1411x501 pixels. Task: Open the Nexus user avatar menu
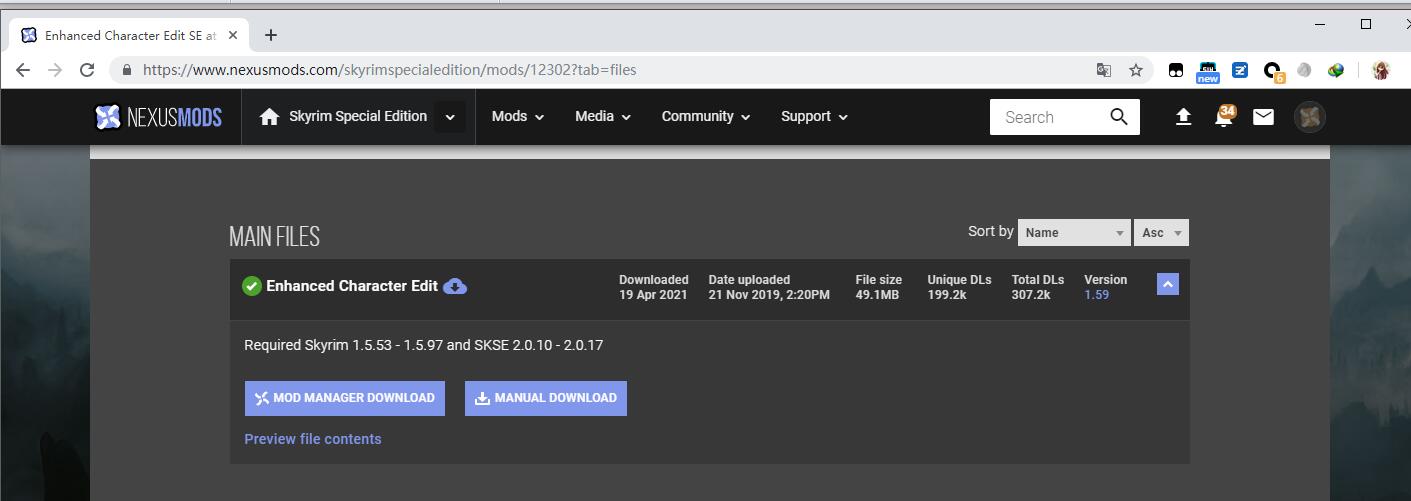1310,117
